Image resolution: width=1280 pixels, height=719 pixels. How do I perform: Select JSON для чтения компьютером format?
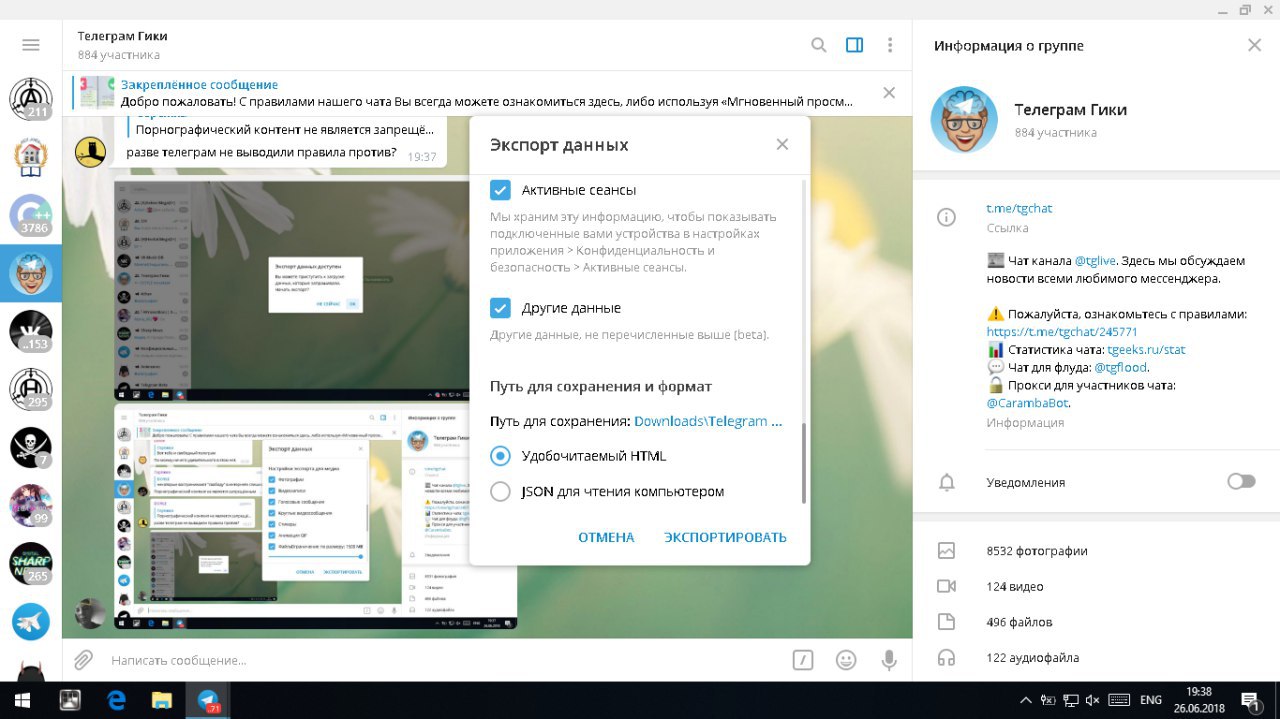click(500, 492)
